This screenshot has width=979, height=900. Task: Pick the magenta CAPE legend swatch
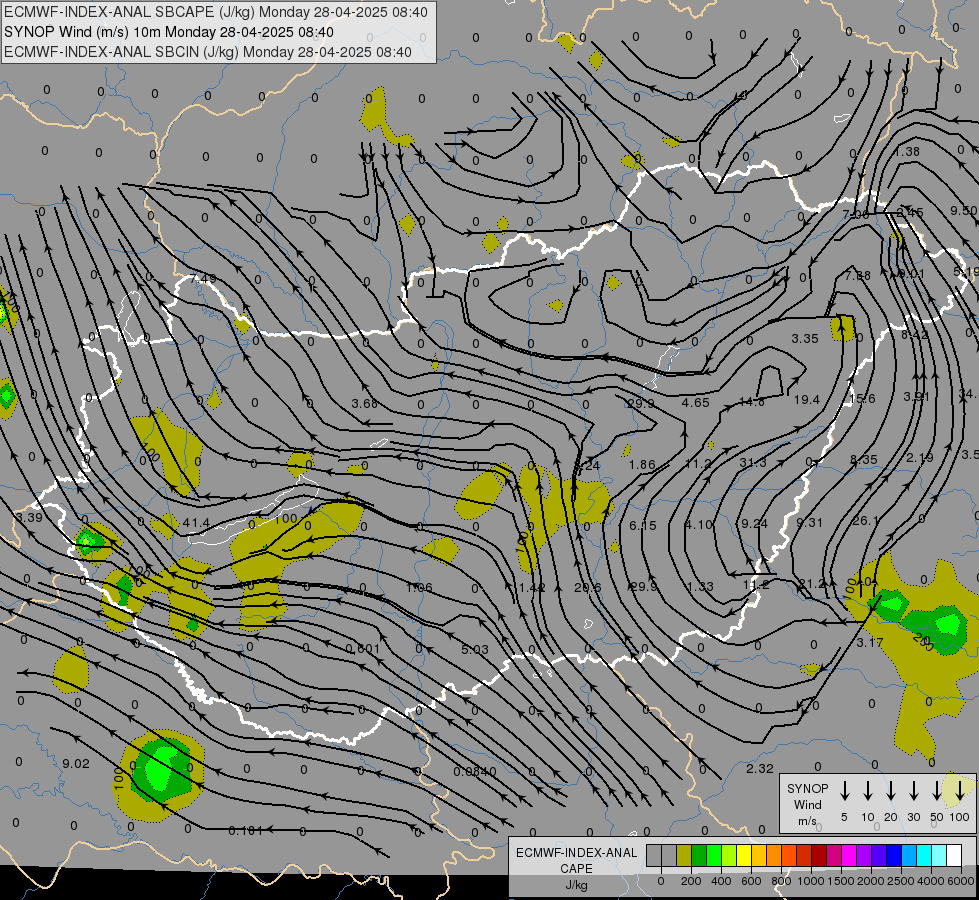tap(849, 855)
